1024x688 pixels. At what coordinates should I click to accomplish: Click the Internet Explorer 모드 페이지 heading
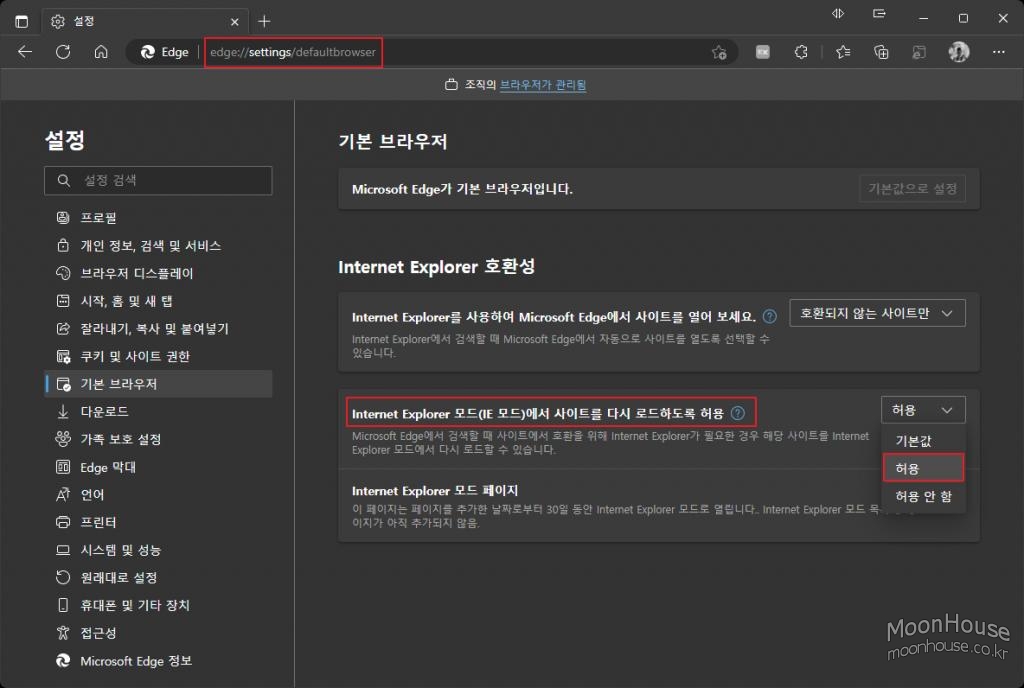pos(434,490)
